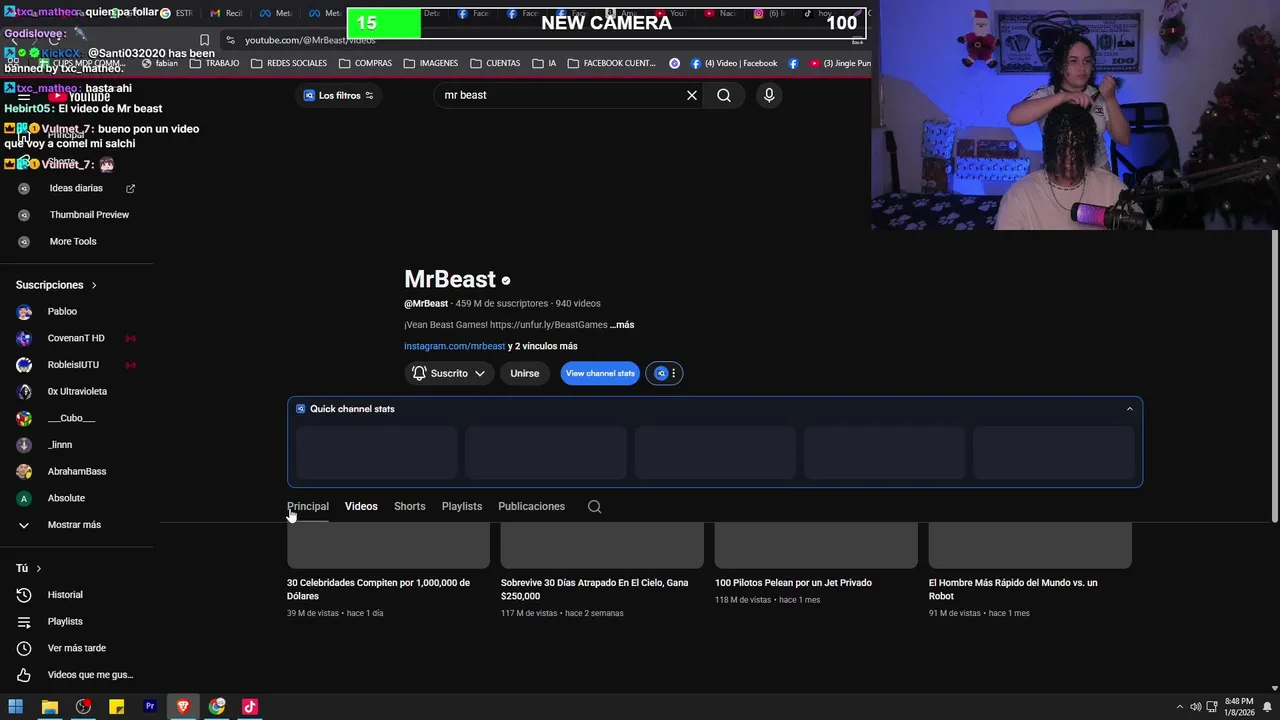The width and height of the screenshot is (1280, 720).
Task: Switch to the Principal channel tab
Action: coord(308,506)
